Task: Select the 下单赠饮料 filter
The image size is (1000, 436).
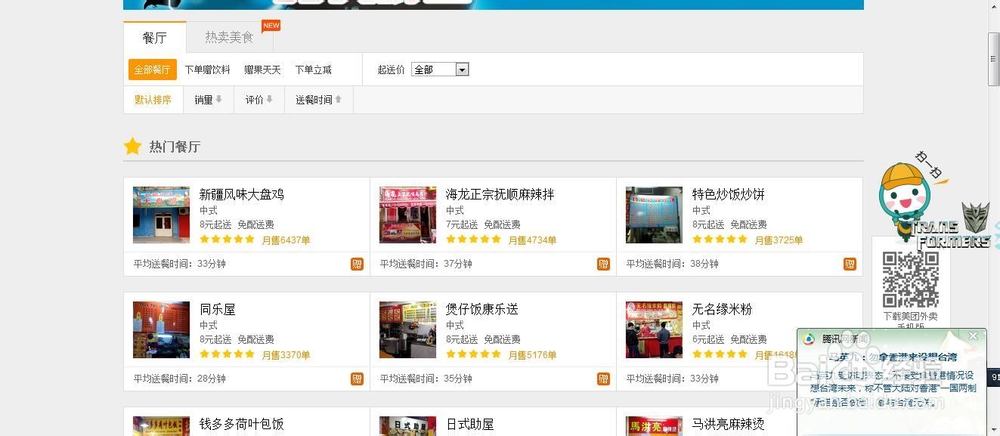Action: 207,69
